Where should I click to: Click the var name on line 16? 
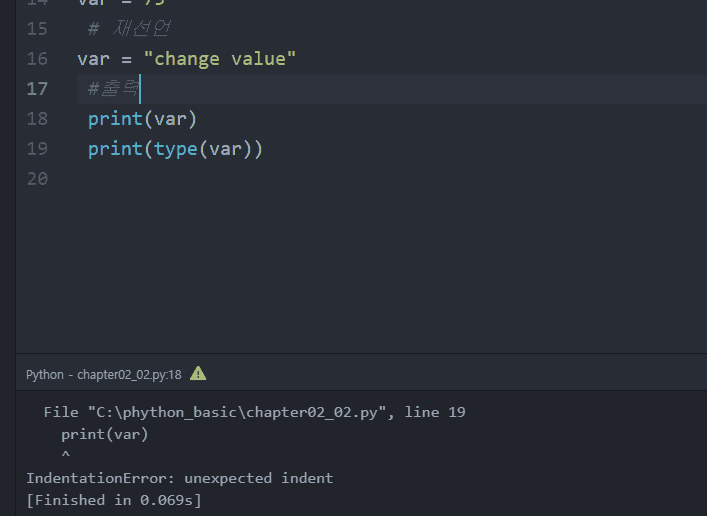click(x=93, y=58)
